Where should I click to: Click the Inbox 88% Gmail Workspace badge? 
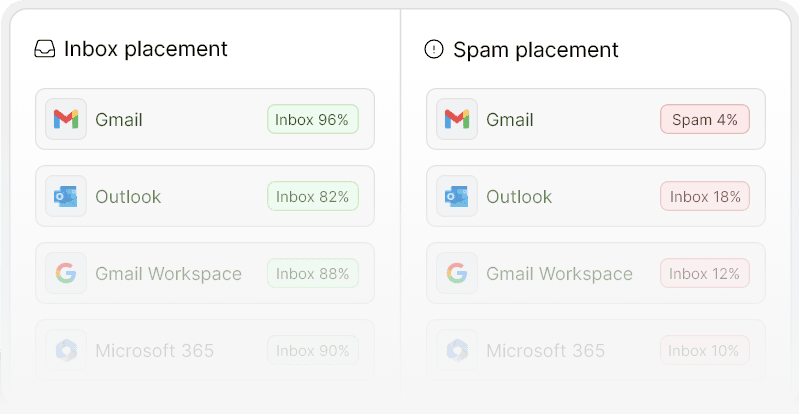tap(313, 273)
